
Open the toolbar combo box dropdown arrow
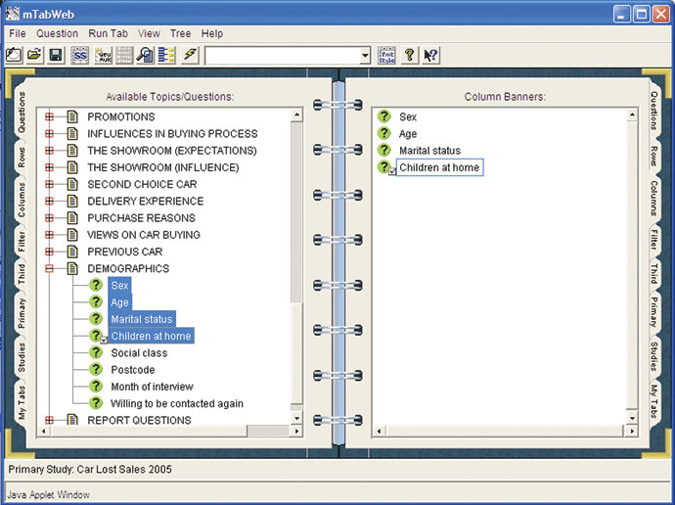click(x=365, y=56)
